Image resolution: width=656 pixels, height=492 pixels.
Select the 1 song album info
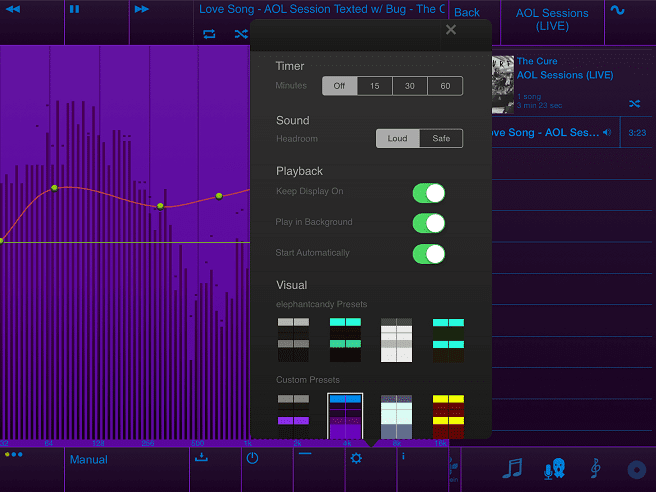click(x=529, y=97)
